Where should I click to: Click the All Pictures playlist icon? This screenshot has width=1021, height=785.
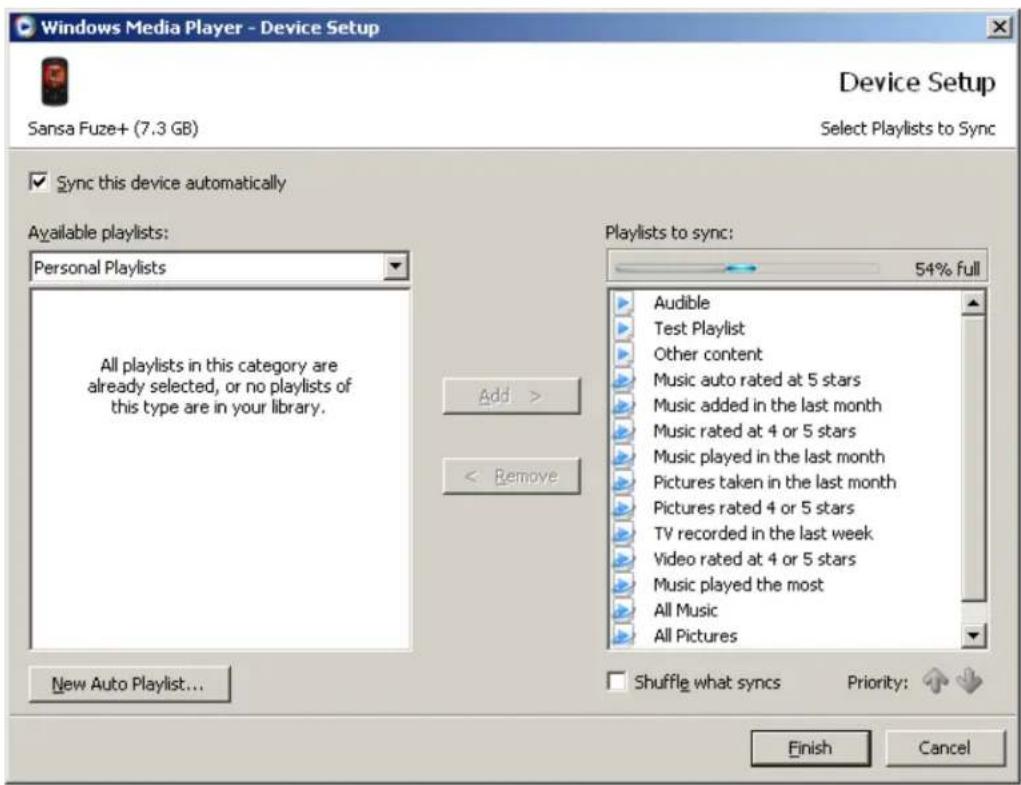pos(623,635)
